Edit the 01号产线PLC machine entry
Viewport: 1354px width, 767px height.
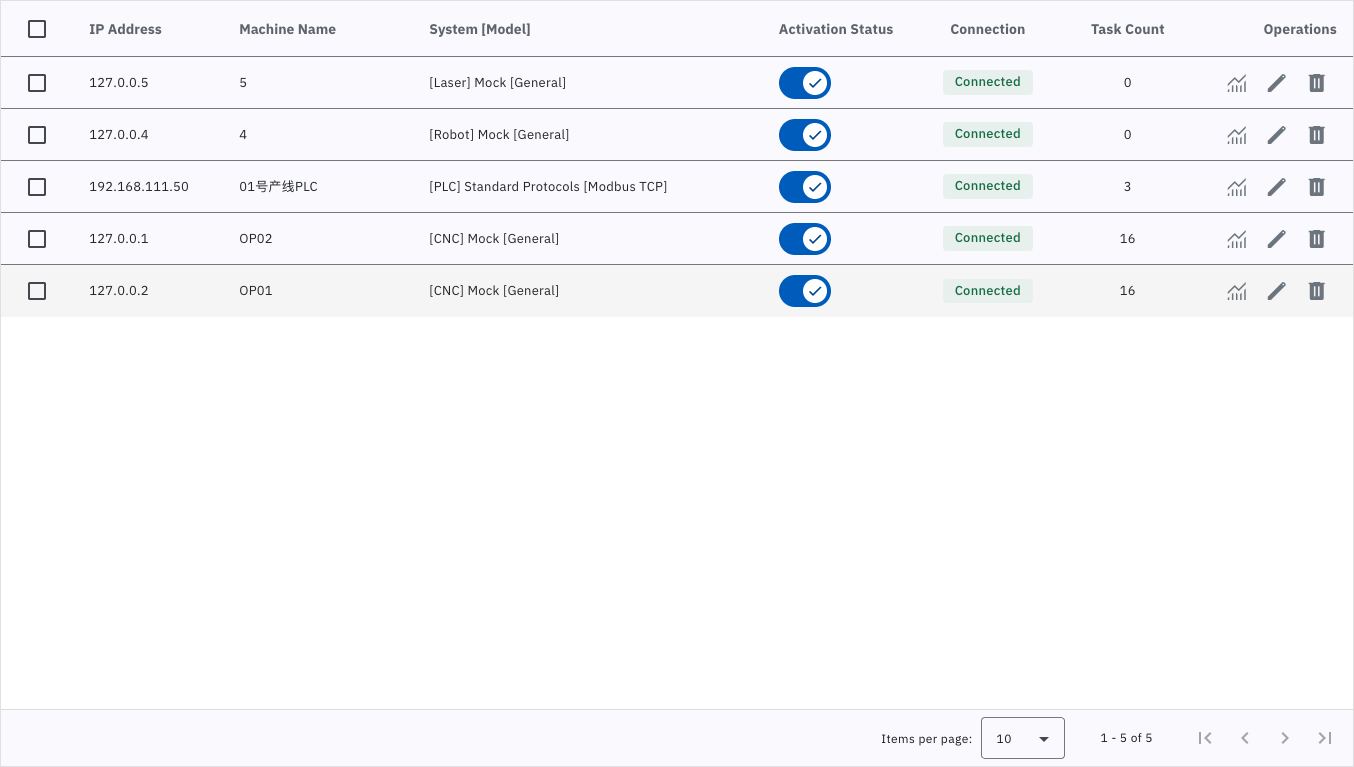click(x=1277, y=187)
